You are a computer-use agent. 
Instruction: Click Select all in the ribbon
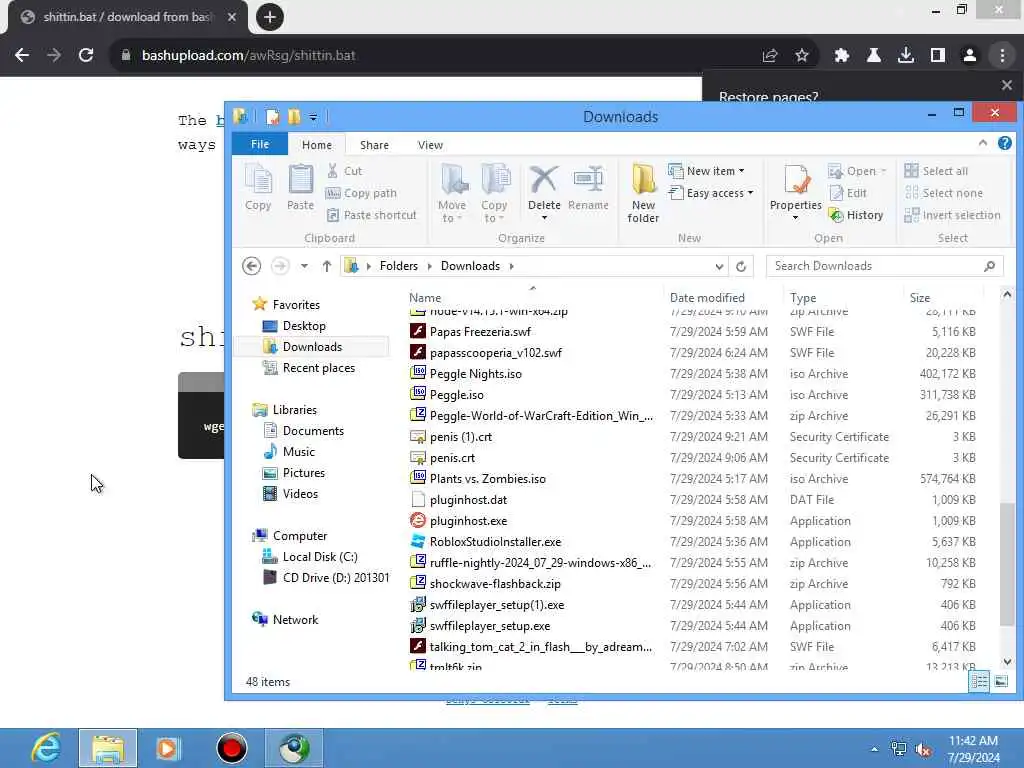[x=936, y=171]
